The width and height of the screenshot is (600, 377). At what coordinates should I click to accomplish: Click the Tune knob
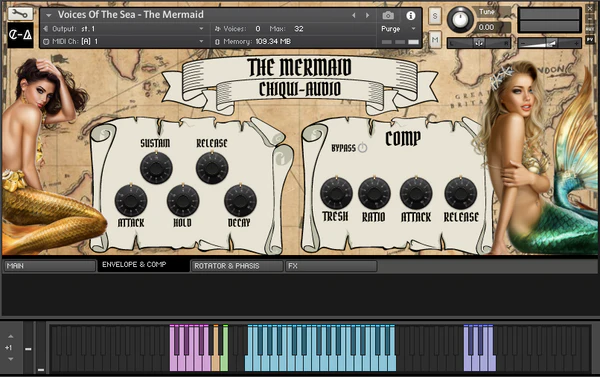460,20
